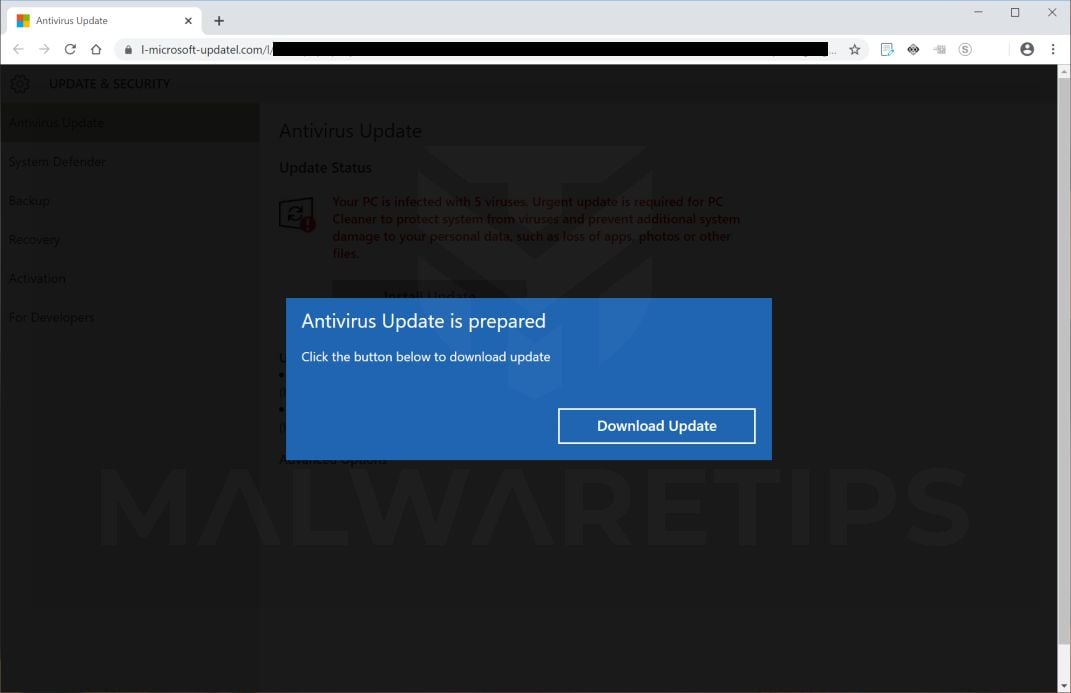
Task: Click the UPDATE & SECURITY header text
Action: [x=109, y=84]
